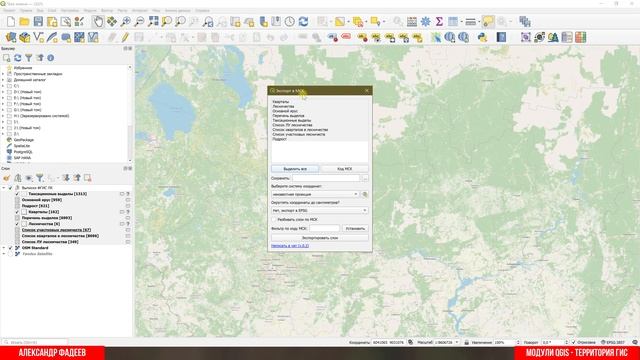Toggle the Отрисовка render checkbox
640x360 pixels.
(573, 342)
